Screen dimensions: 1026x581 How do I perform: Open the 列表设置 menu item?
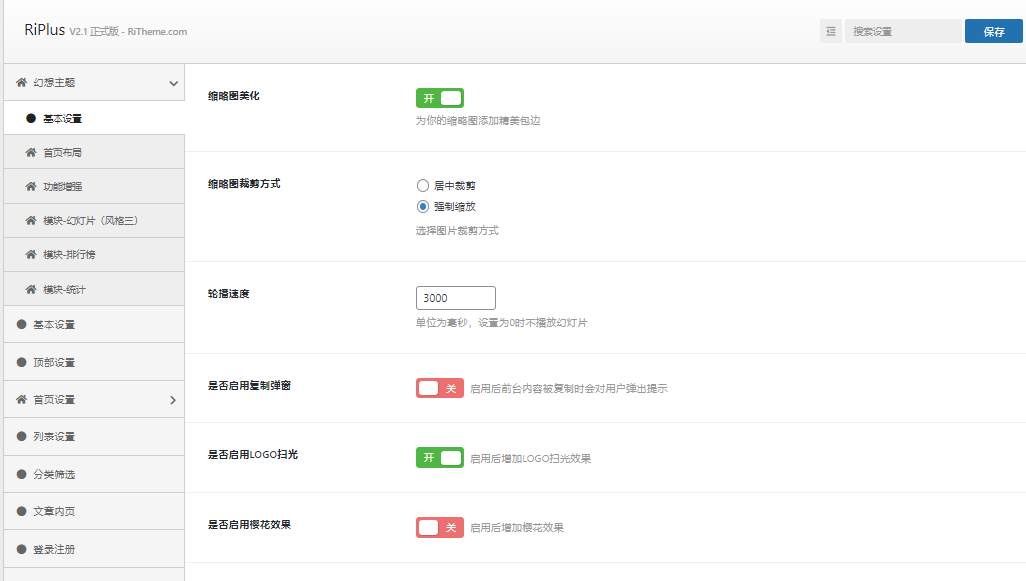[x=54, y=437]
